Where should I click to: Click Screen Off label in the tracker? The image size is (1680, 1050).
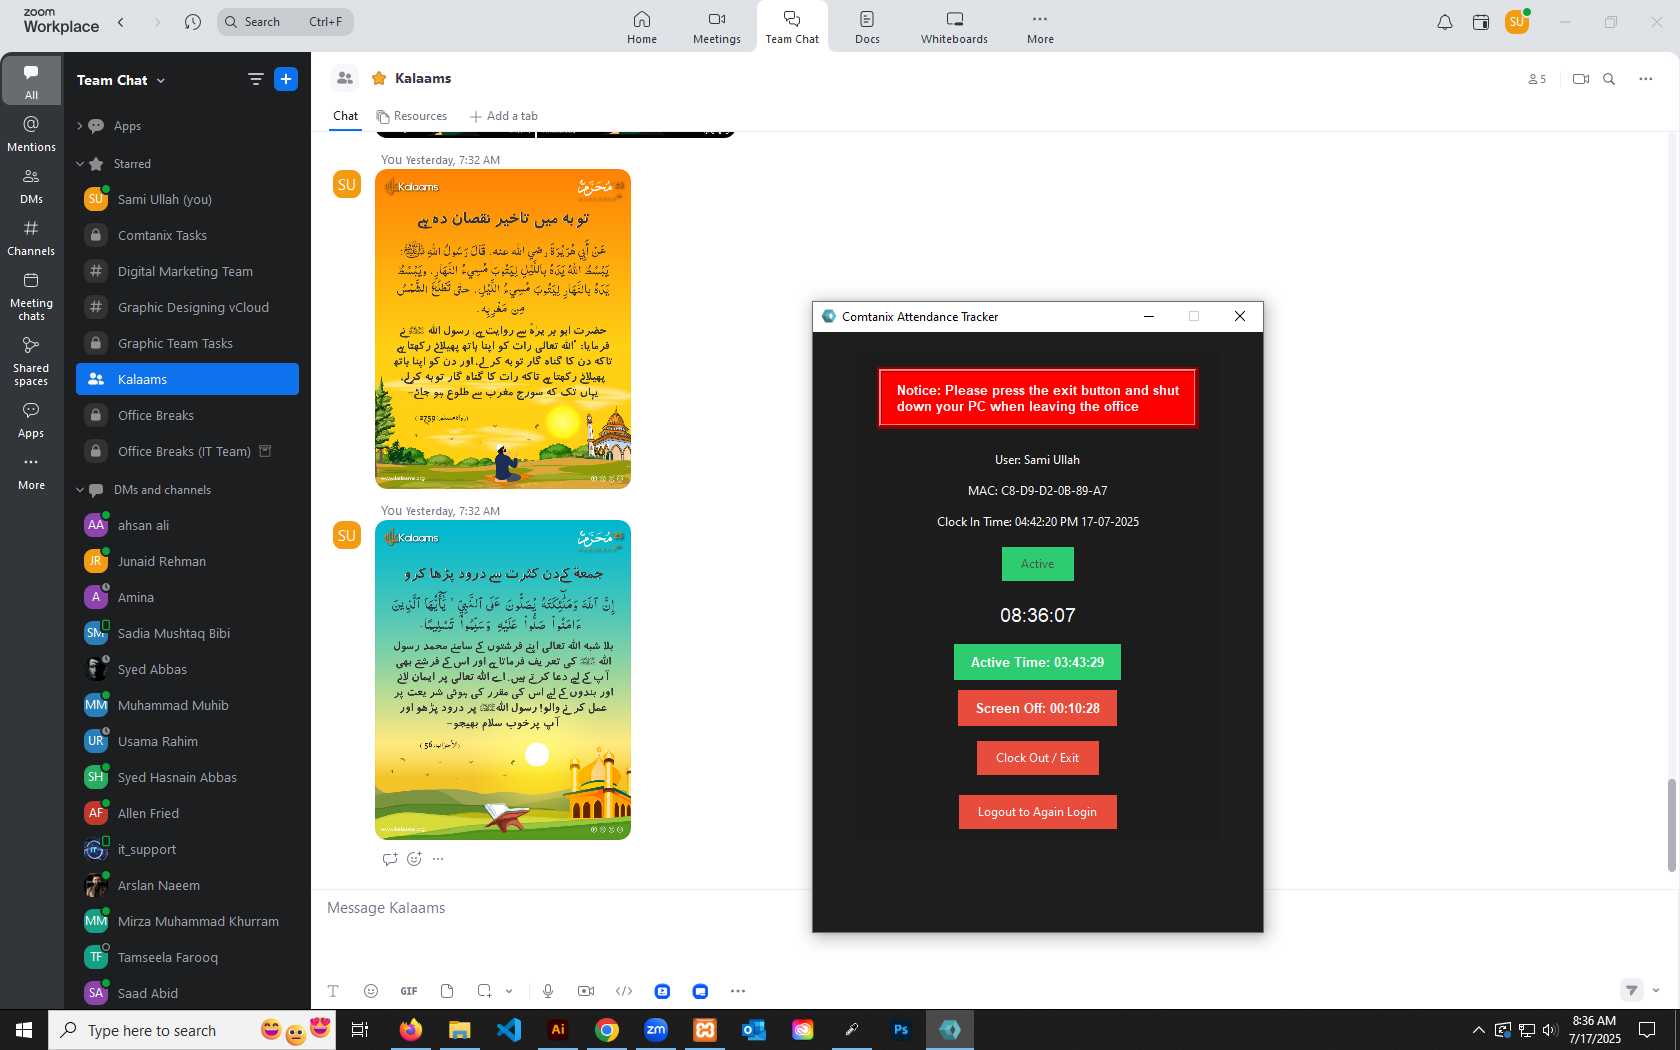[1037, 708]
